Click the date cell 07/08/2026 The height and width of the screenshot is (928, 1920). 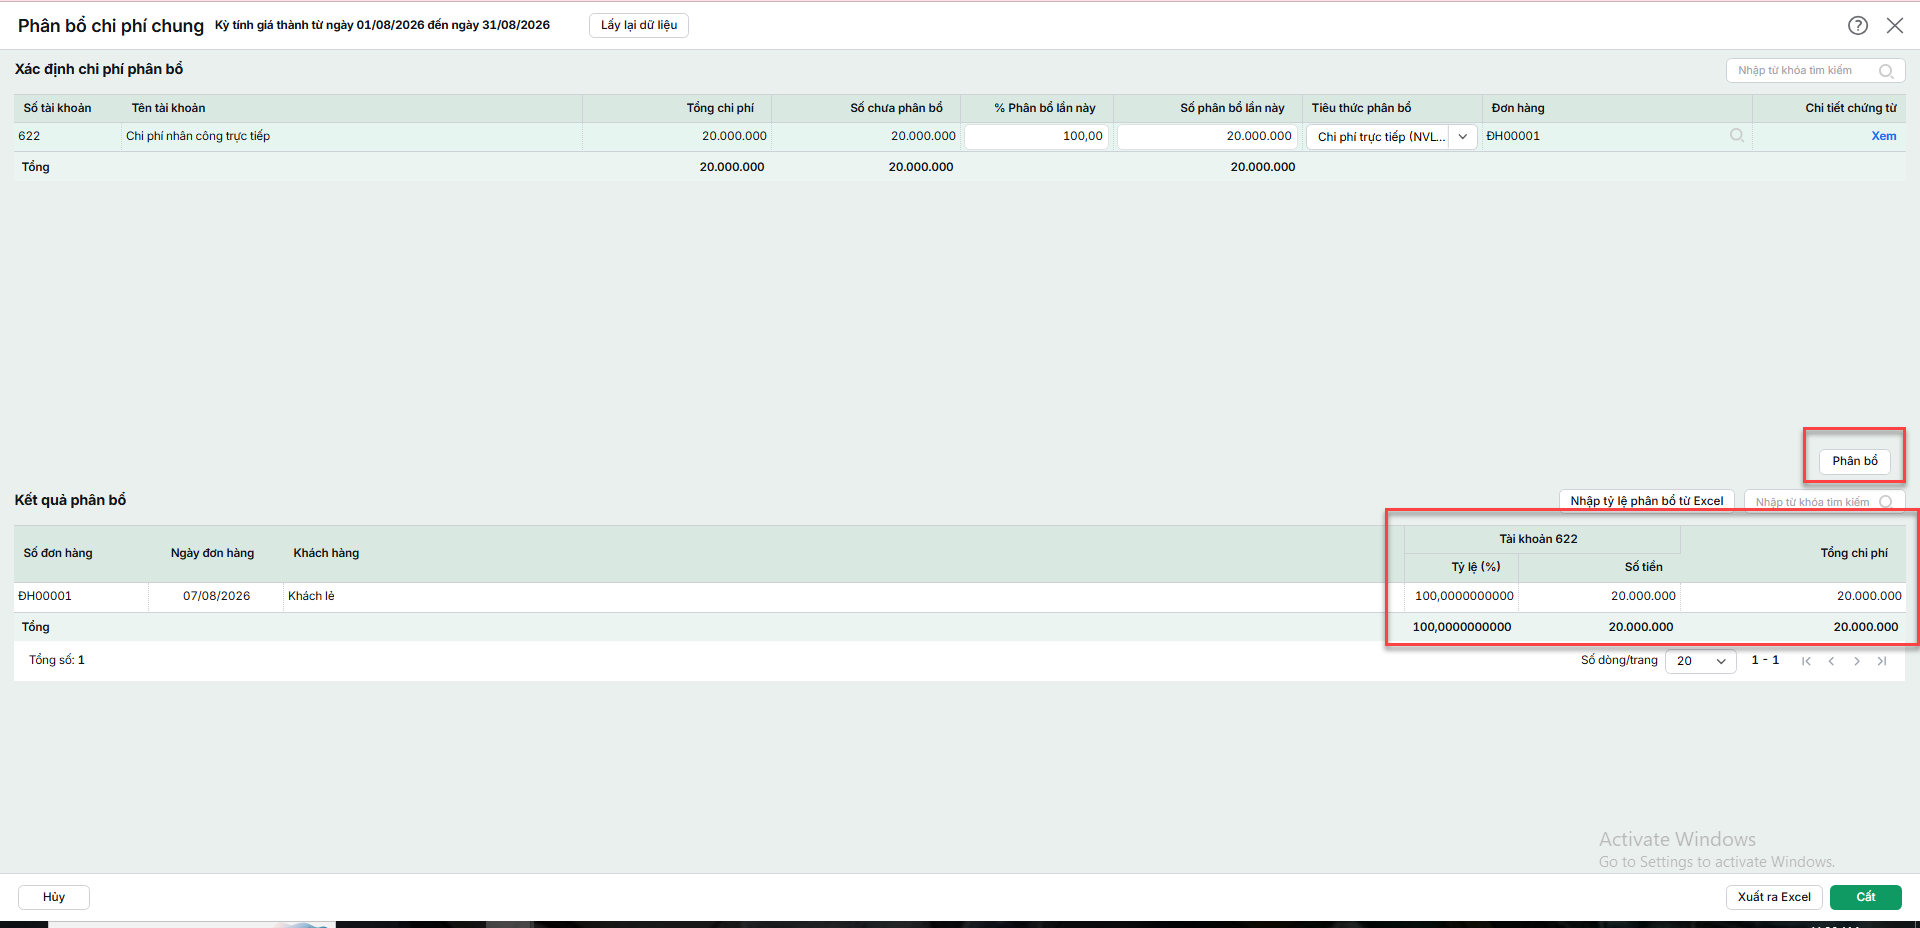pyautogui.click(x=216, y=597)
